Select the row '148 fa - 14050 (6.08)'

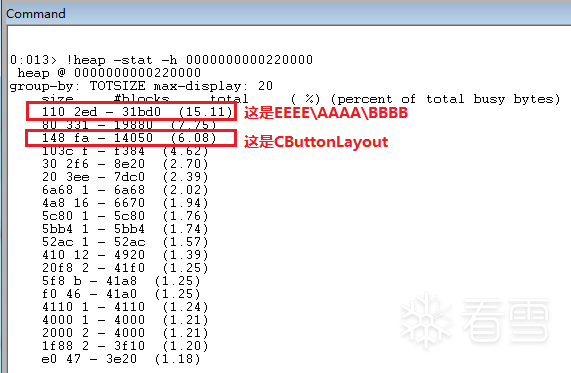pyautogui.click(x=129, y=138)
